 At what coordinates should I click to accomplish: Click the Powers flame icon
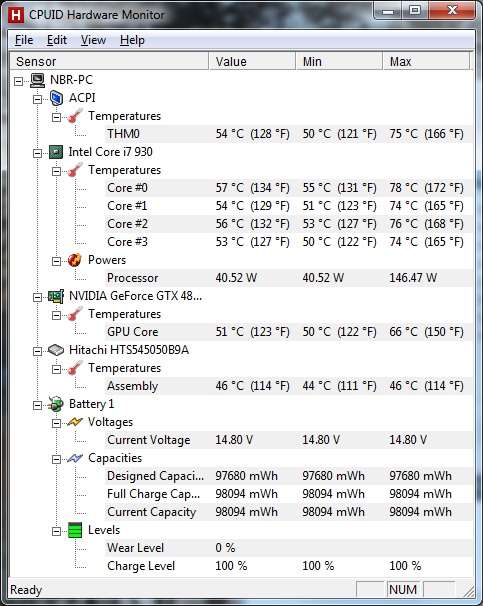point(75,260)
